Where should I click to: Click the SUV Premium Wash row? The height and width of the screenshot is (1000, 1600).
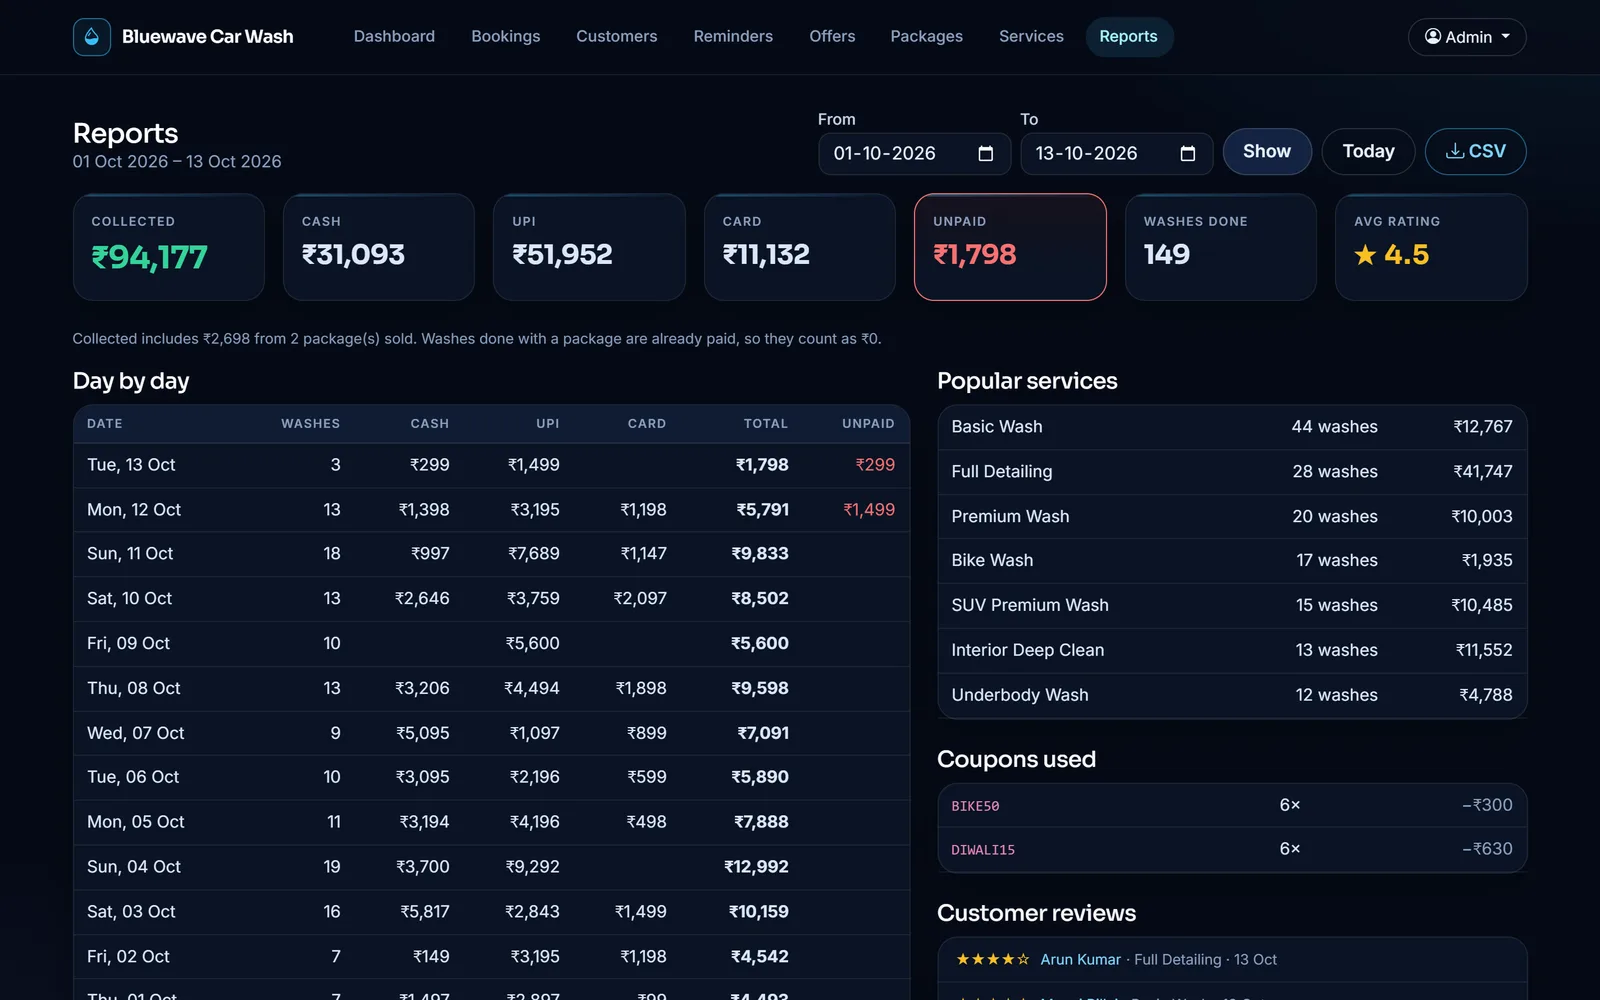pyautogui.click(x=1232, y=606)
